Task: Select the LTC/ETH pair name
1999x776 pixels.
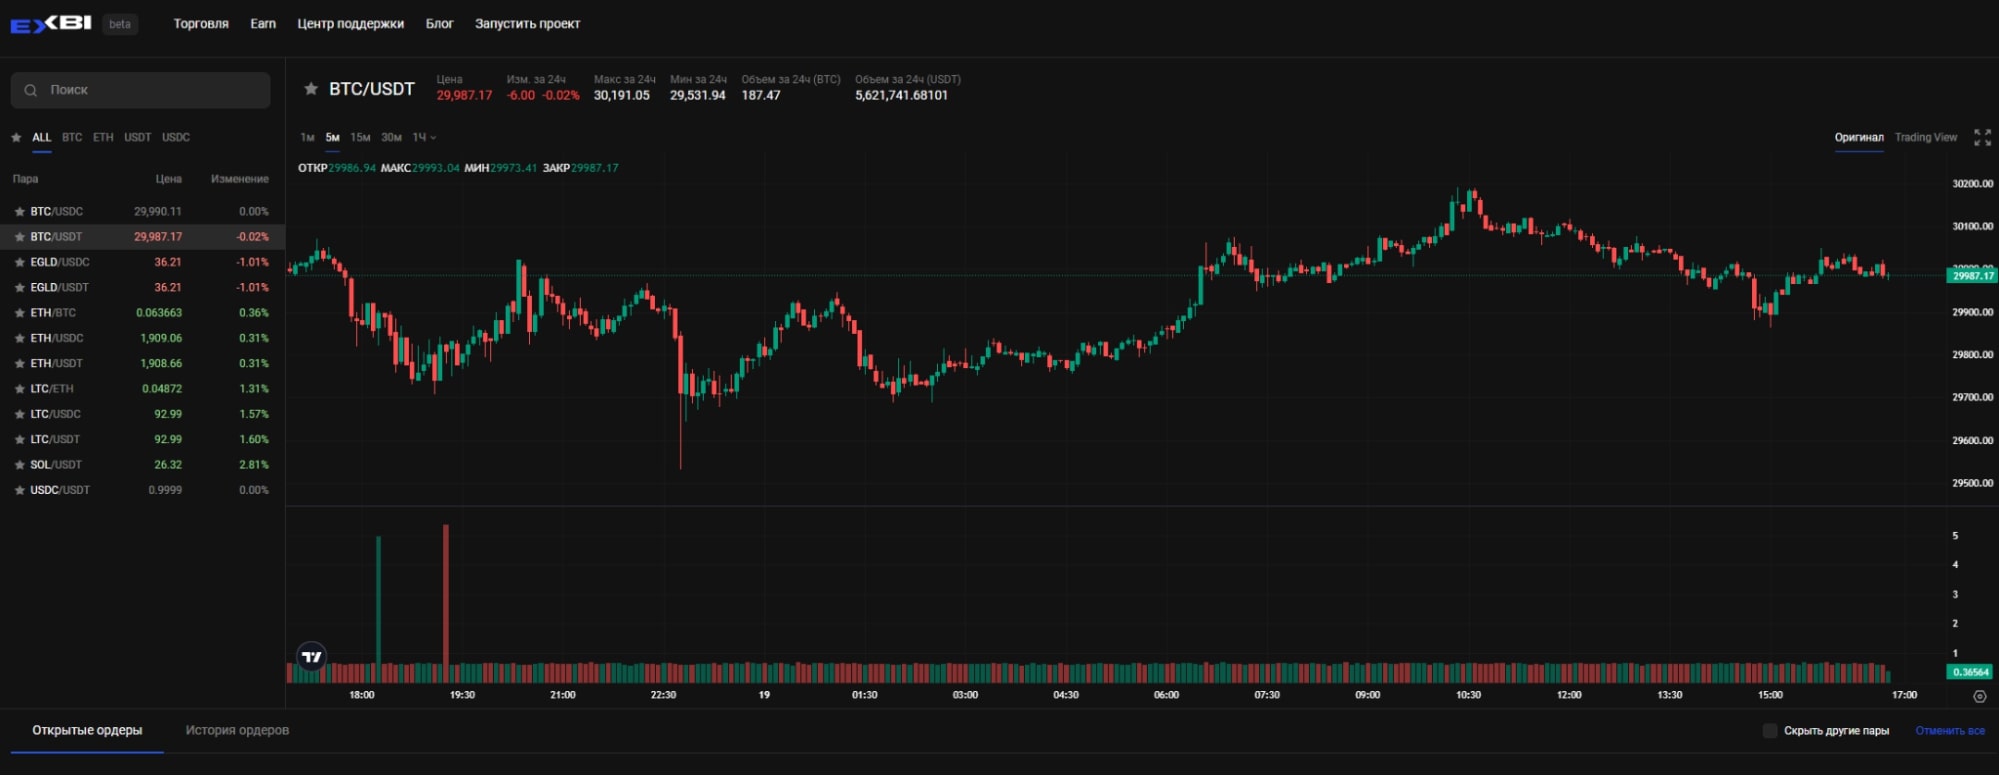Action: 52,389
